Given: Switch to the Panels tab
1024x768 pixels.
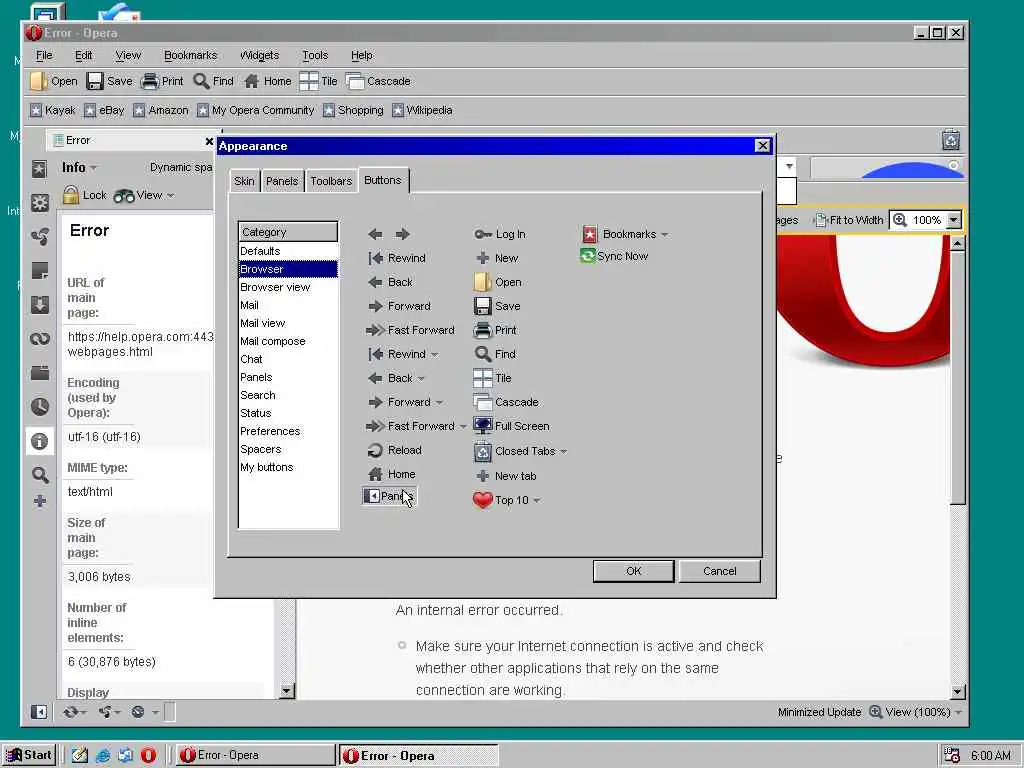Looking at the screenshot, I should [x=282, y=181].
